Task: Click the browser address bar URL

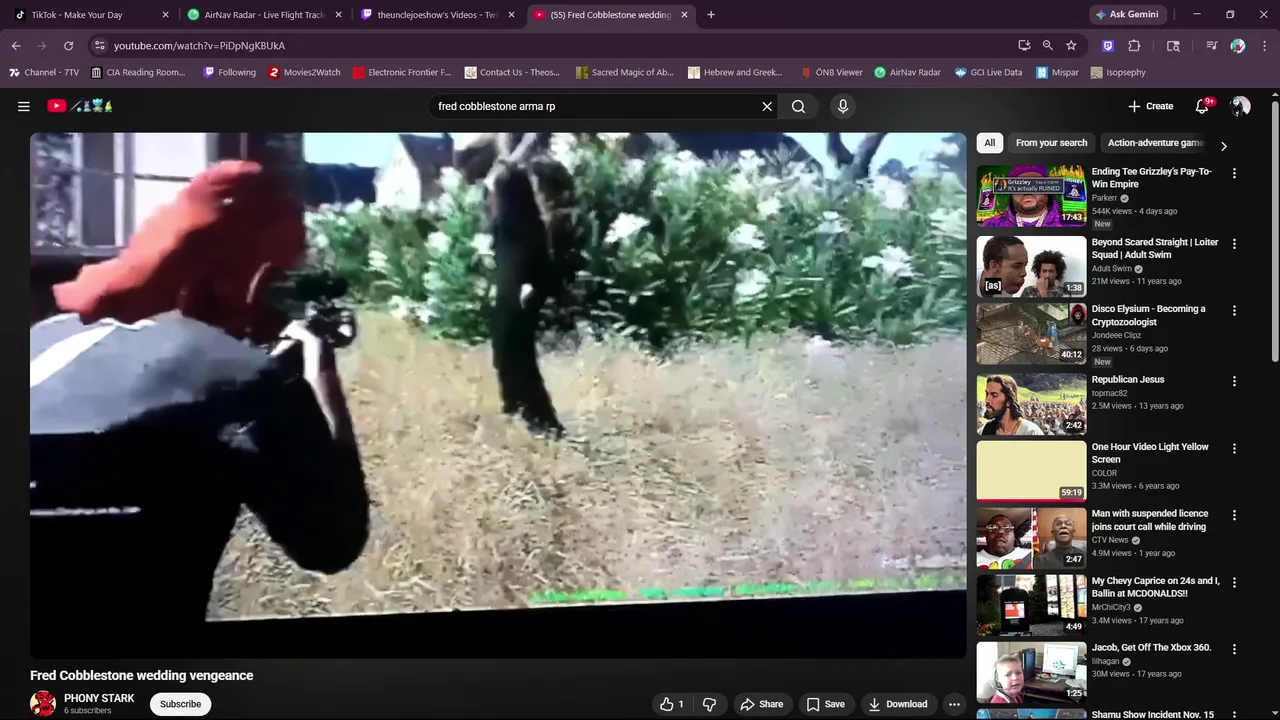Action: 199,45
